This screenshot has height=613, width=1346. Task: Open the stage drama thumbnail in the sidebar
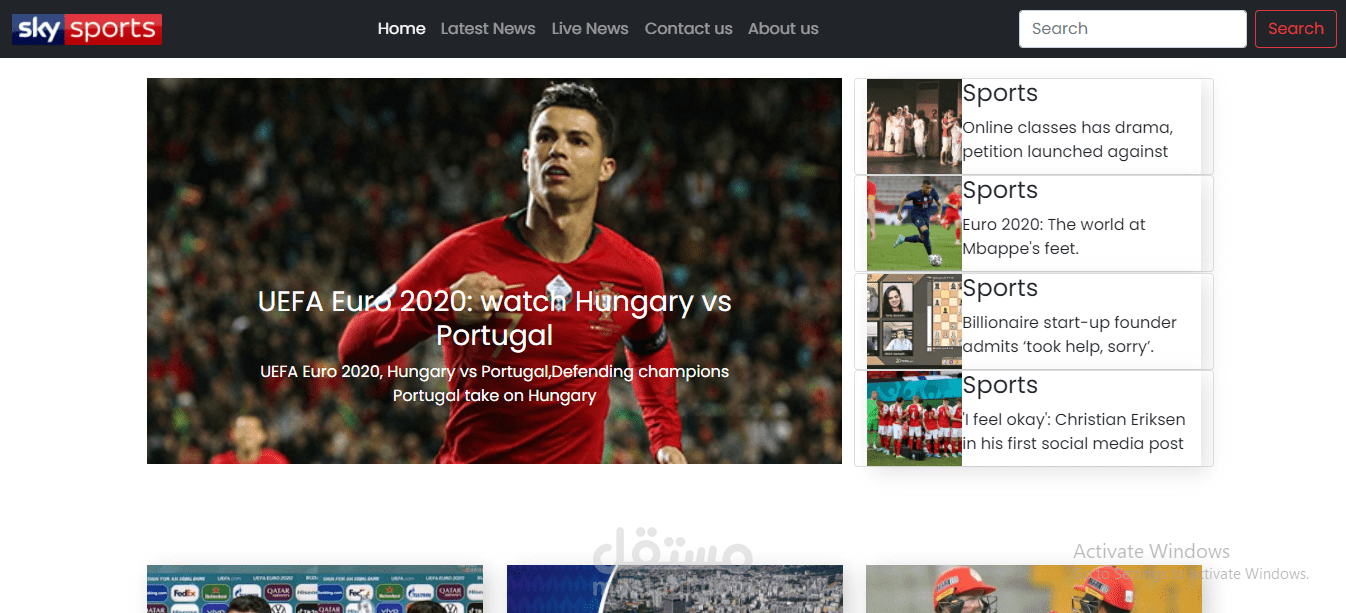click(914, 126)
